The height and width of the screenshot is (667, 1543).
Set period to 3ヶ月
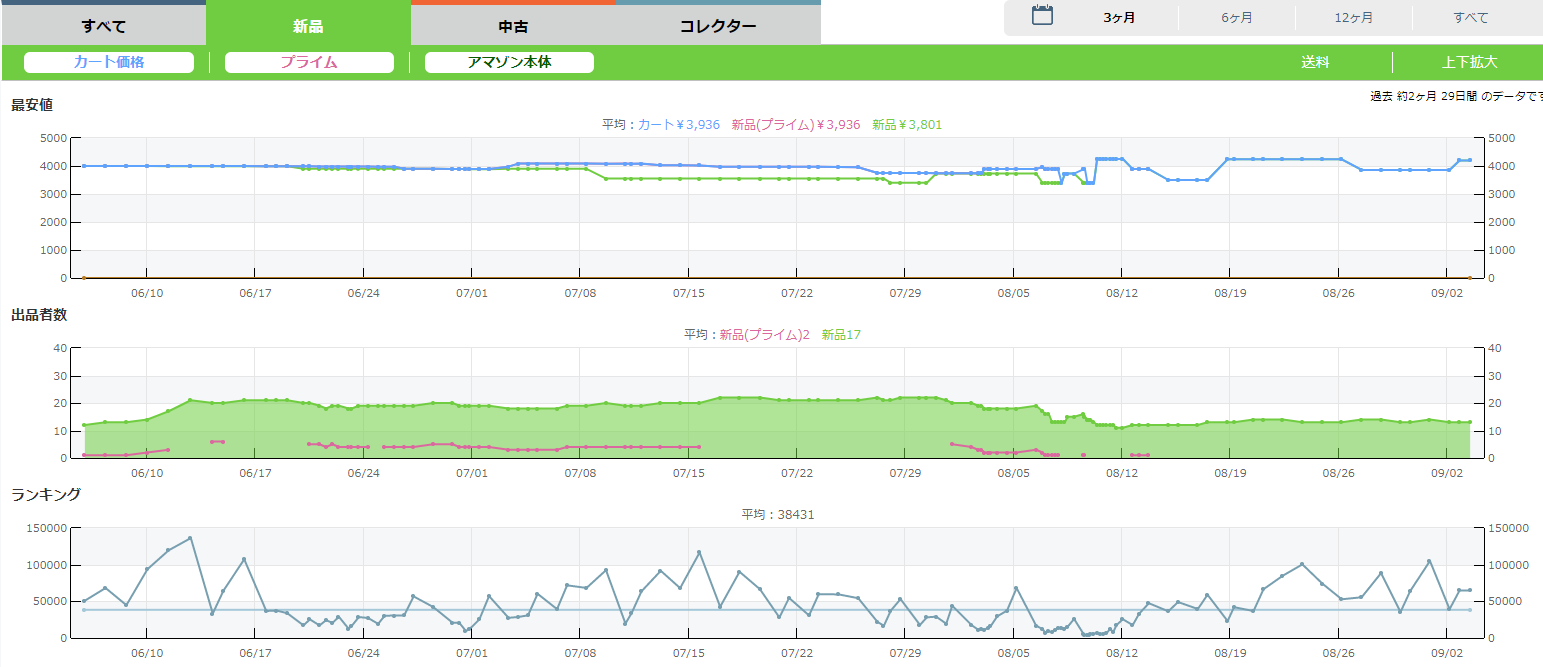(1119, 18)
